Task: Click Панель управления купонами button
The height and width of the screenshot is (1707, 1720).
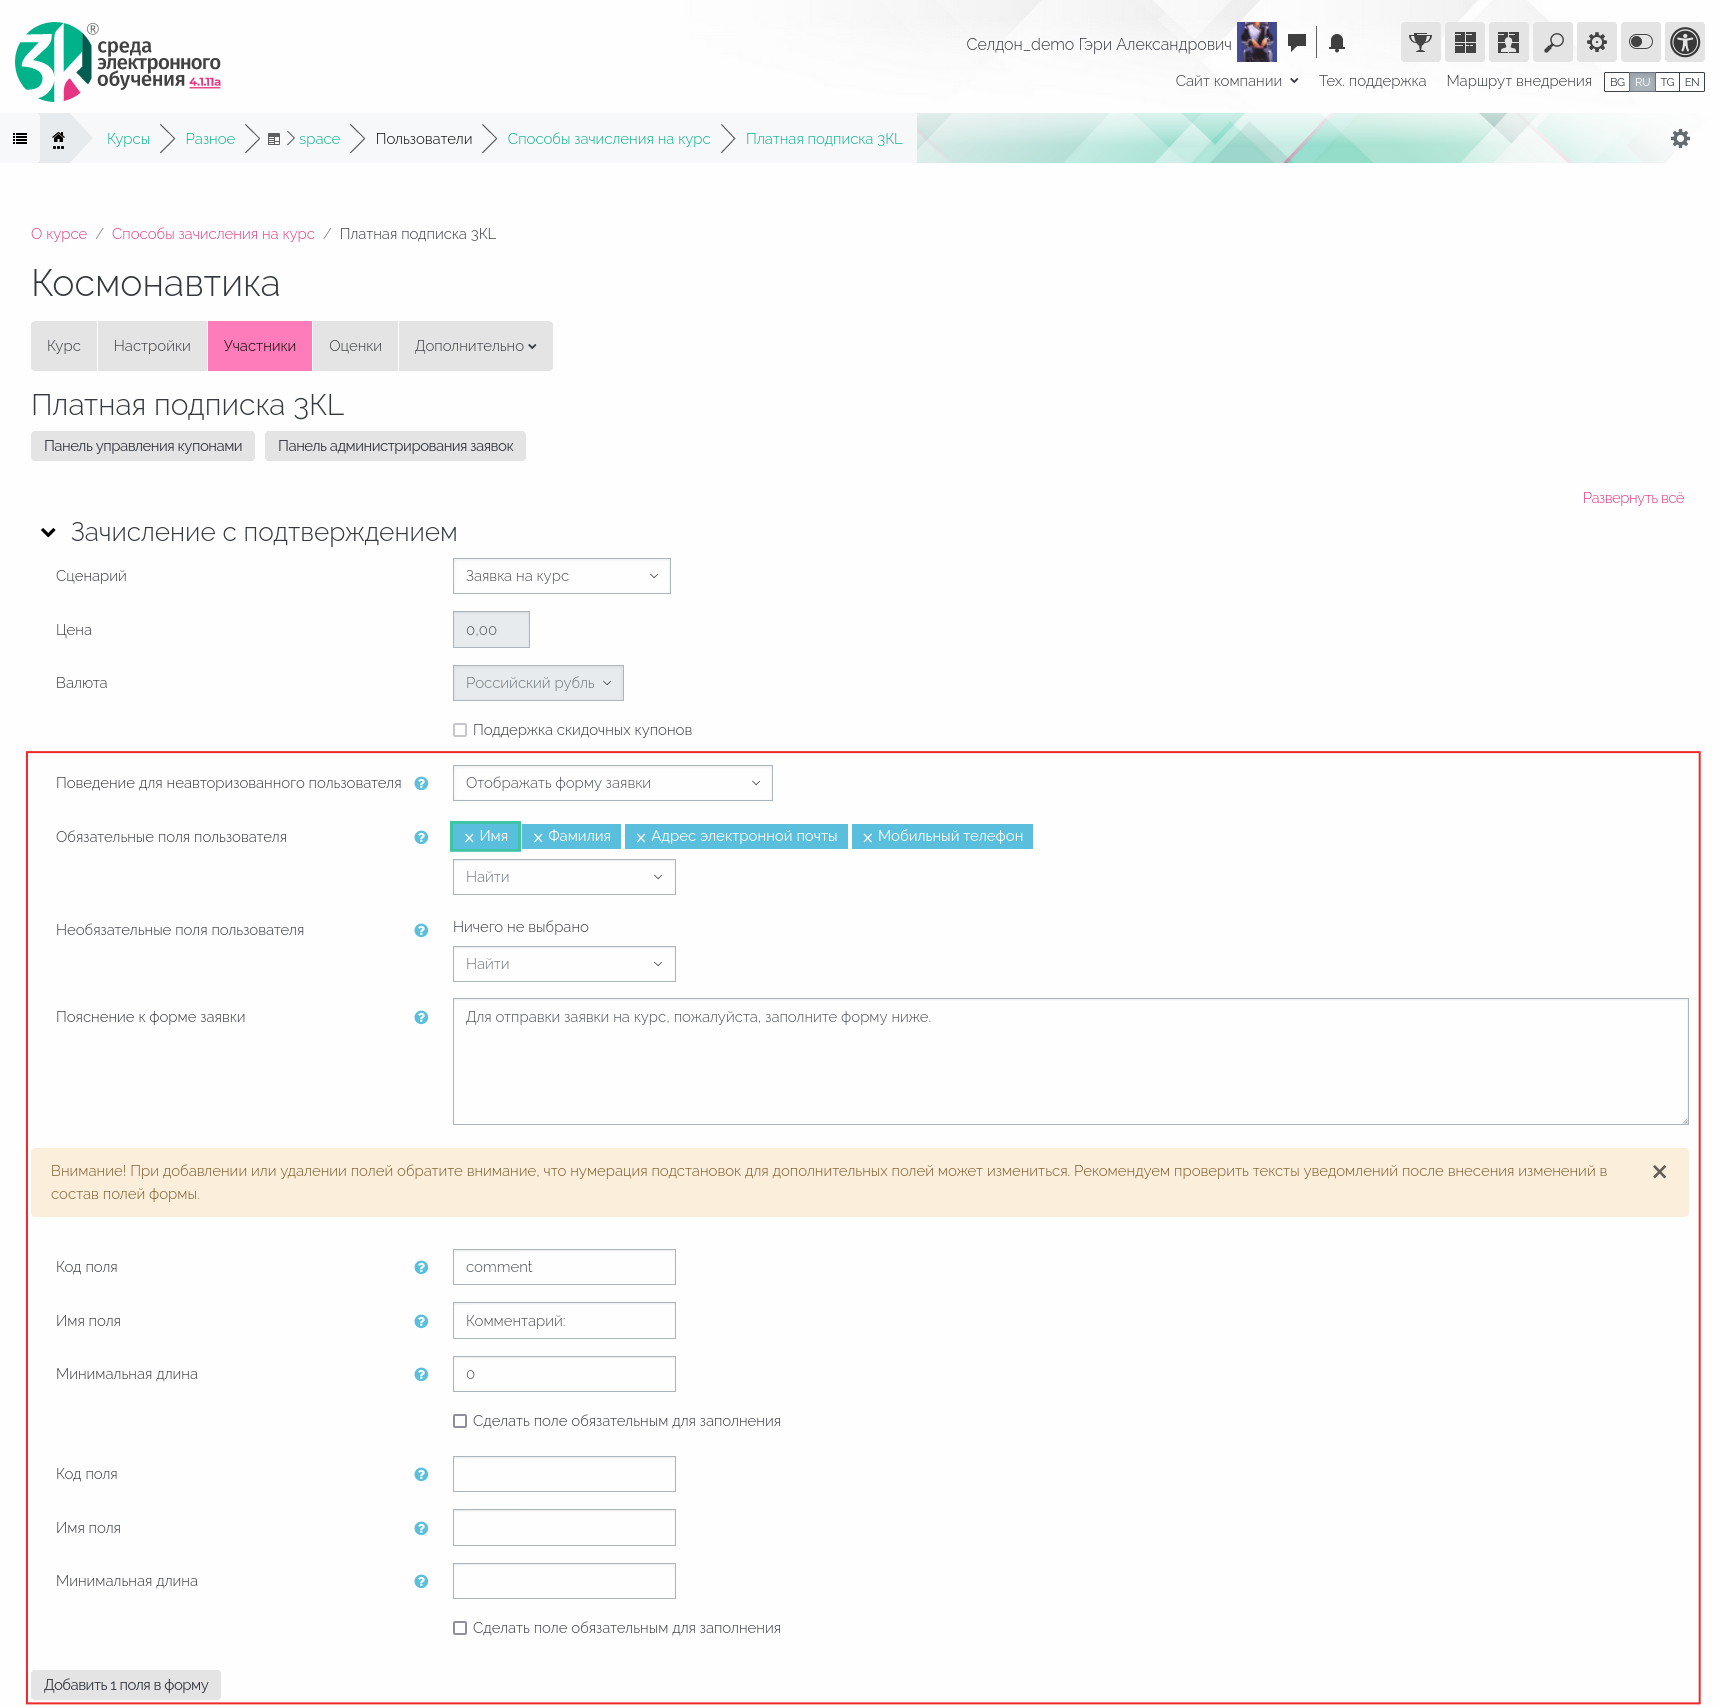Action: coord(143,446)
